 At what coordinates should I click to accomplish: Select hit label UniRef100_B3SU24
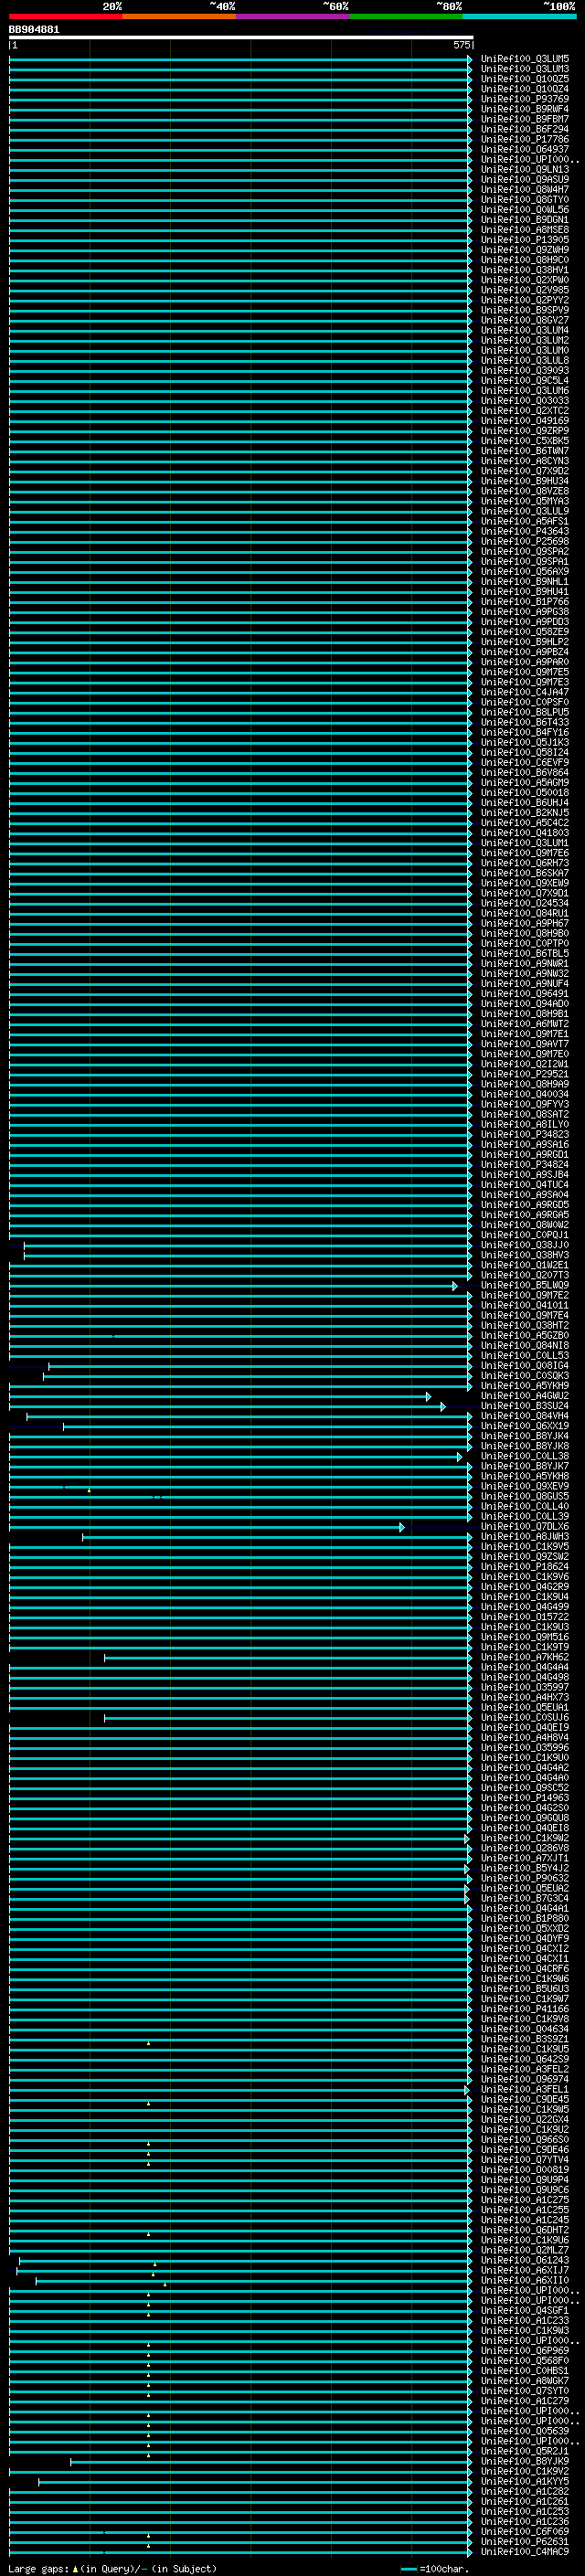pos(525,1406)
